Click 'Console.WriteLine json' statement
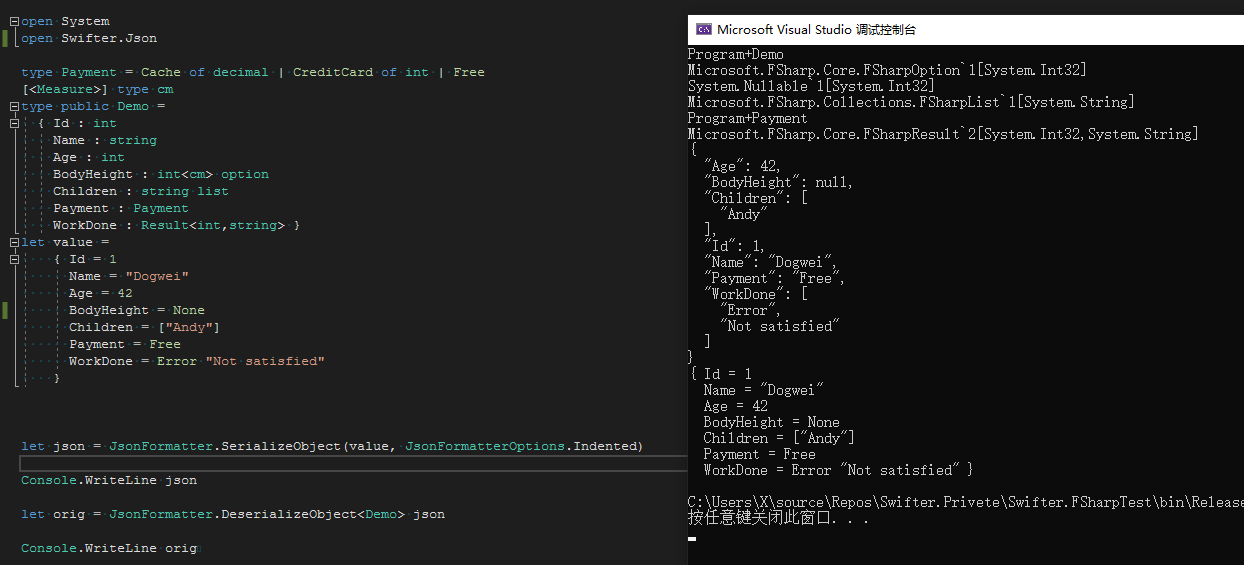The width and height of the screenshot is (1244, 565). pos(109,480)
